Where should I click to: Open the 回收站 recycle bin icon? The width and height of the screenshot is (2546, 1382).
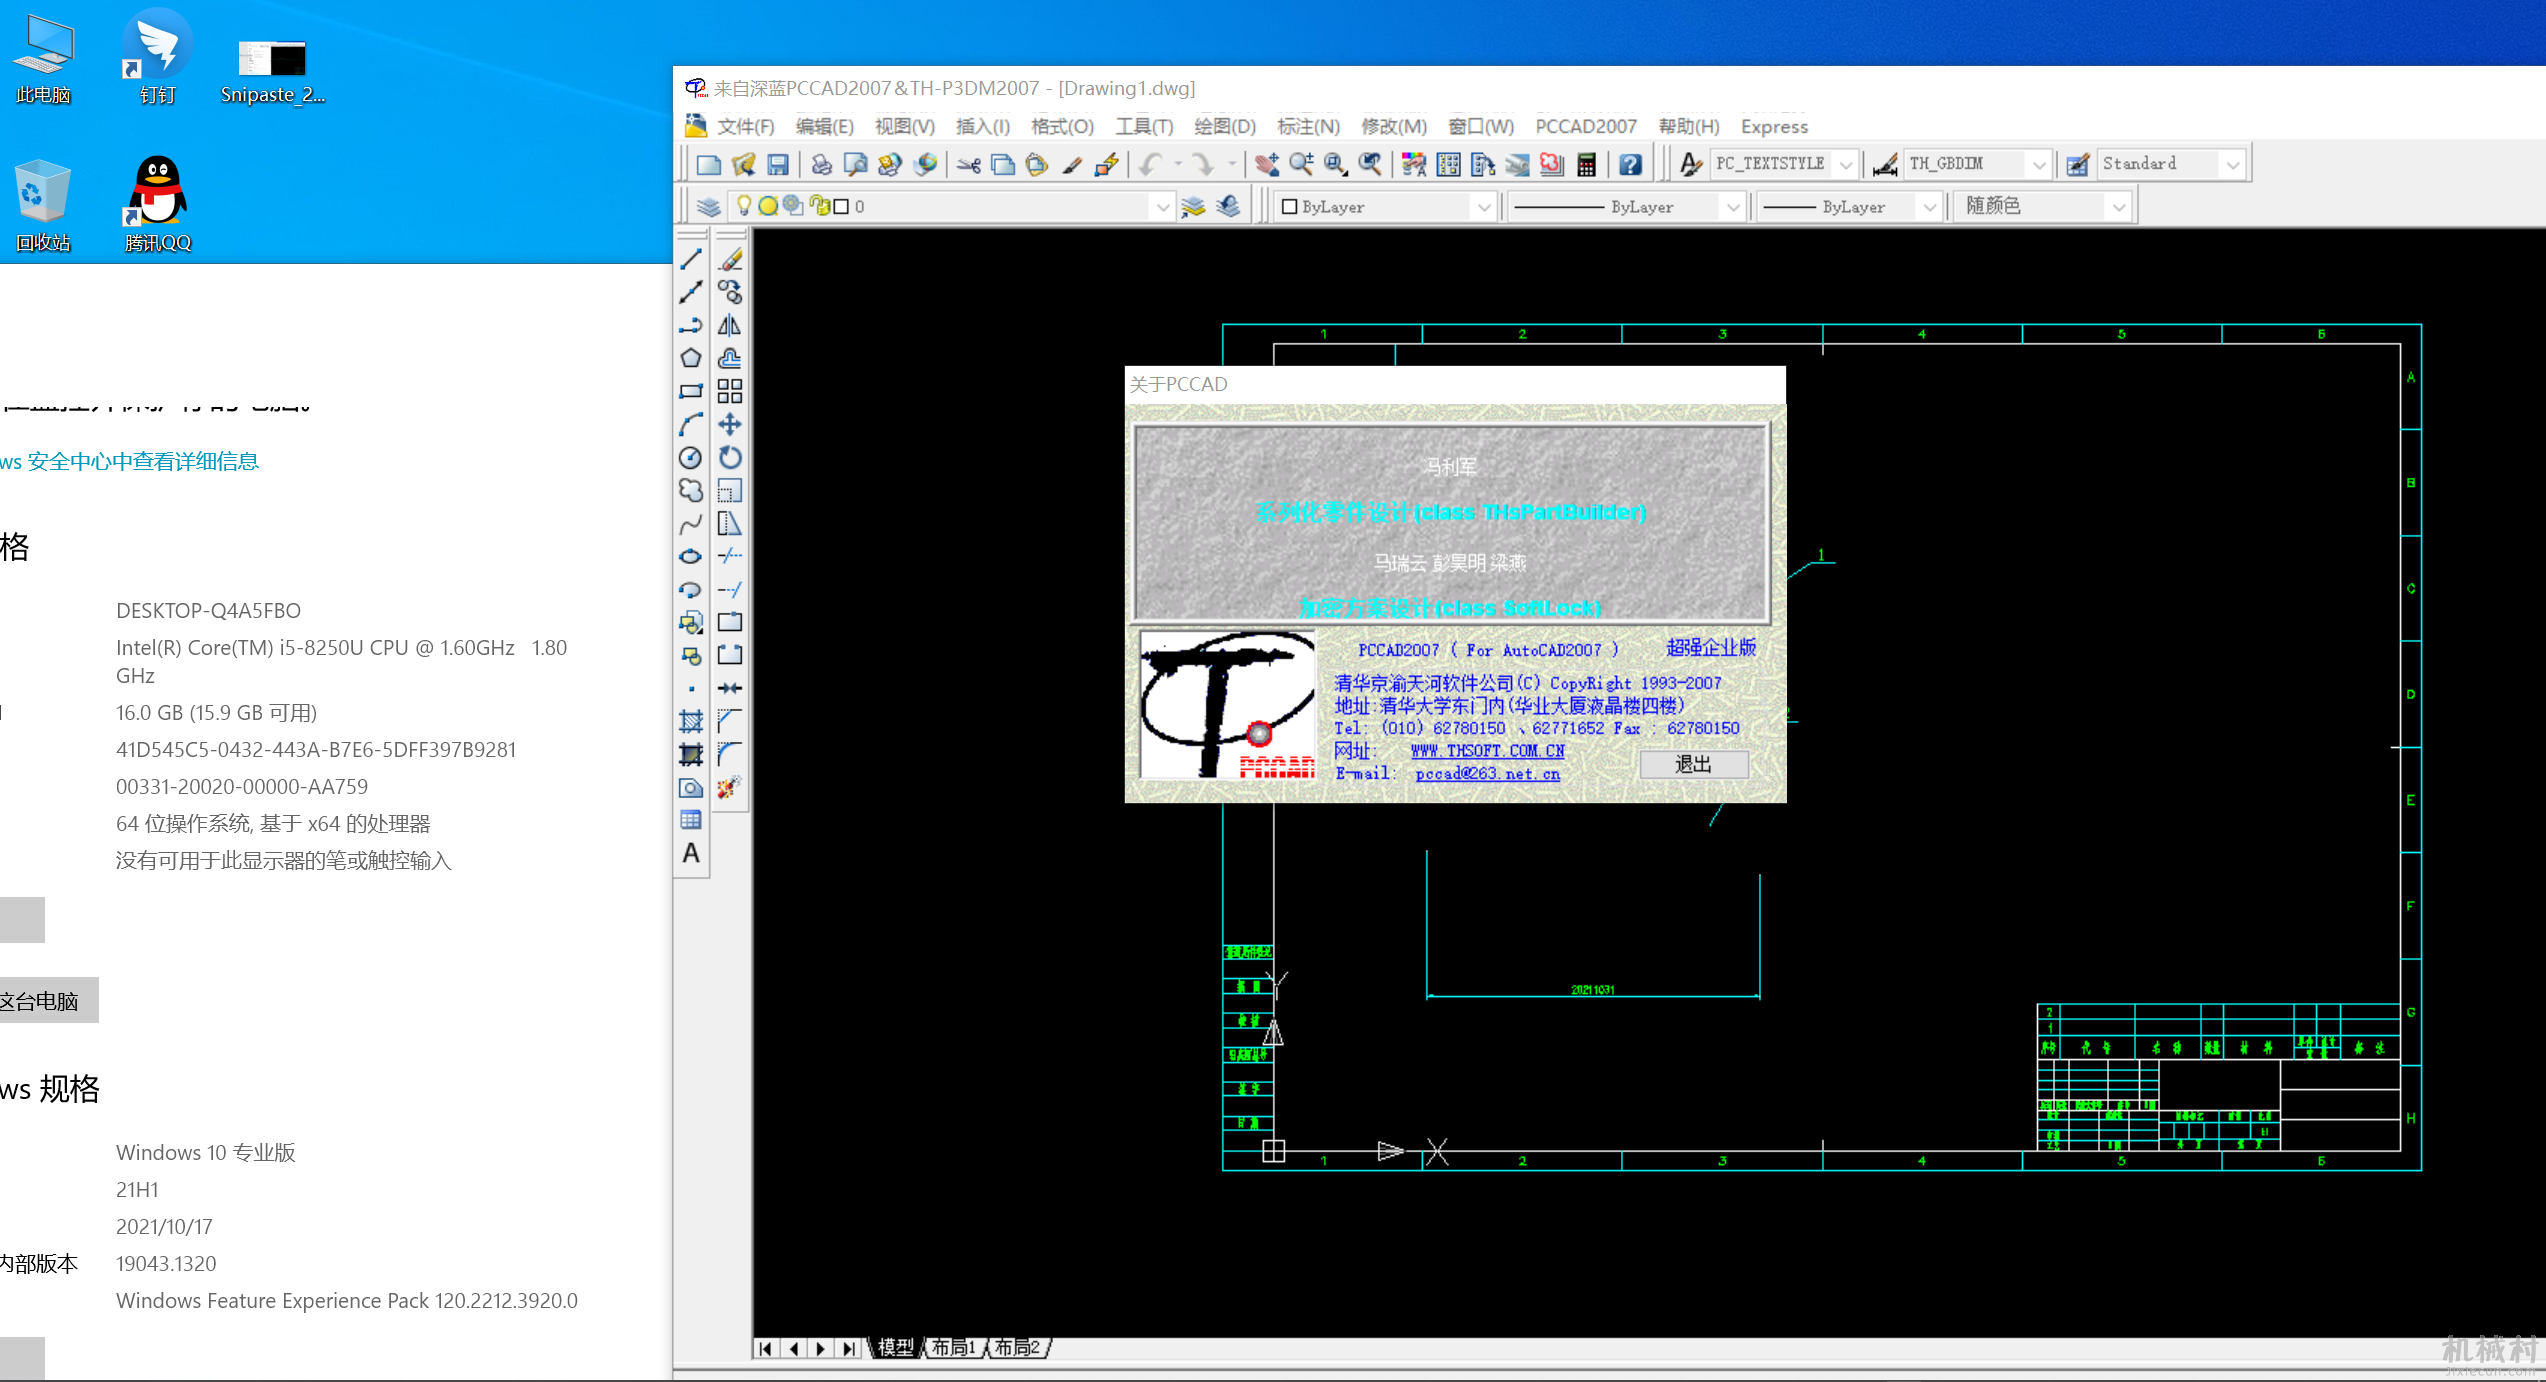(x=43, y=203)
